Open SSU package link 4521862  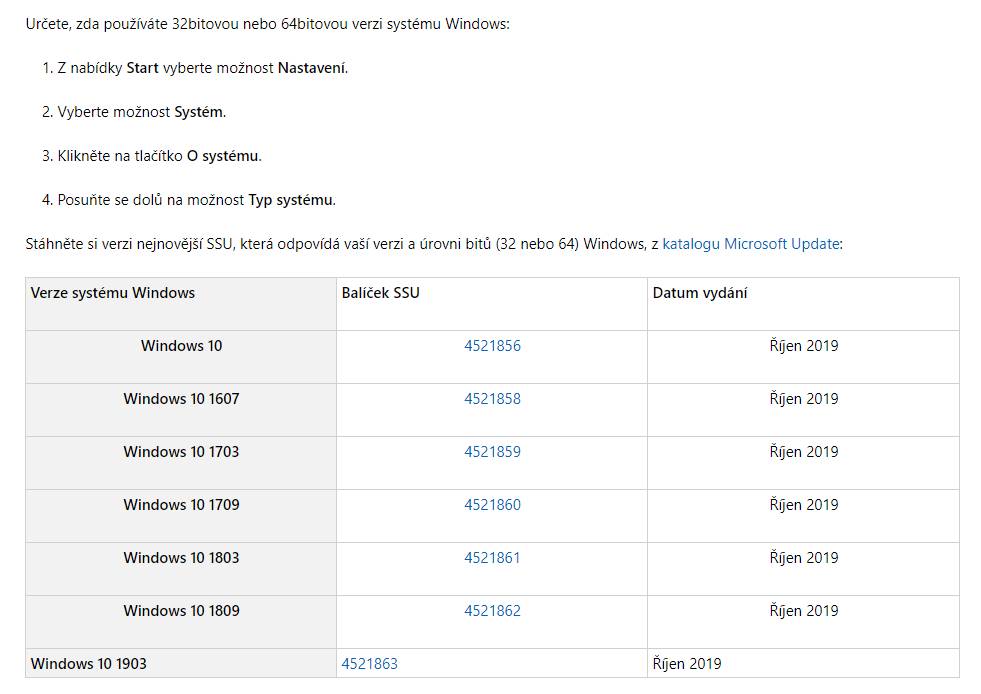click(492, 611)
